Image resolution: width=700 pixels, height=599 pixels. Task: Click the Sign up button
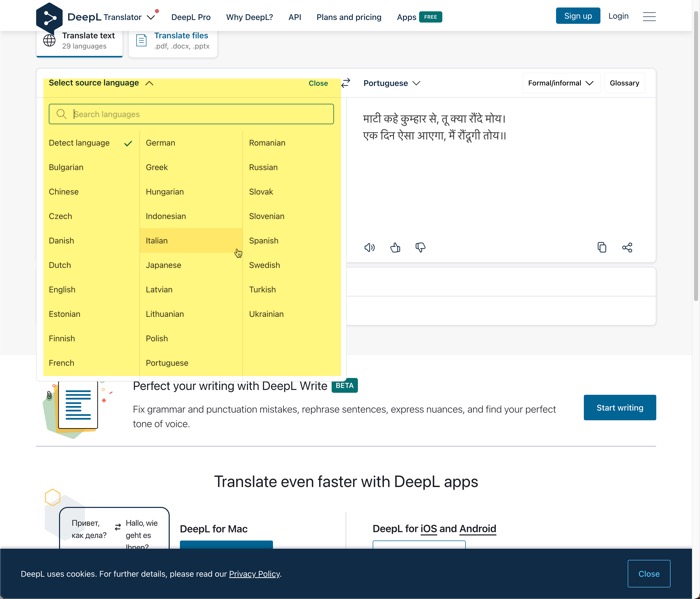(x=578, y=16)
